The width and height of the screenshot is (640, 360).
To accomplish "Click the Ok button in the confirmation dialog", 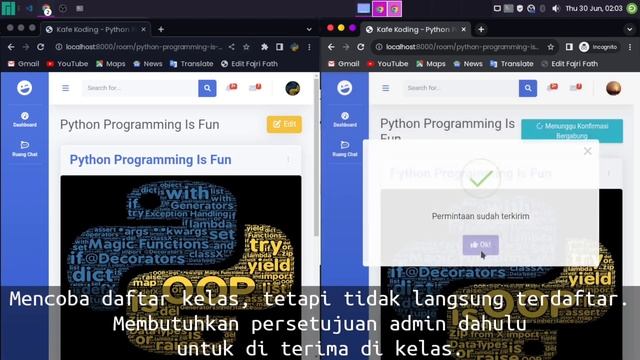I will (x=480, y=244).
